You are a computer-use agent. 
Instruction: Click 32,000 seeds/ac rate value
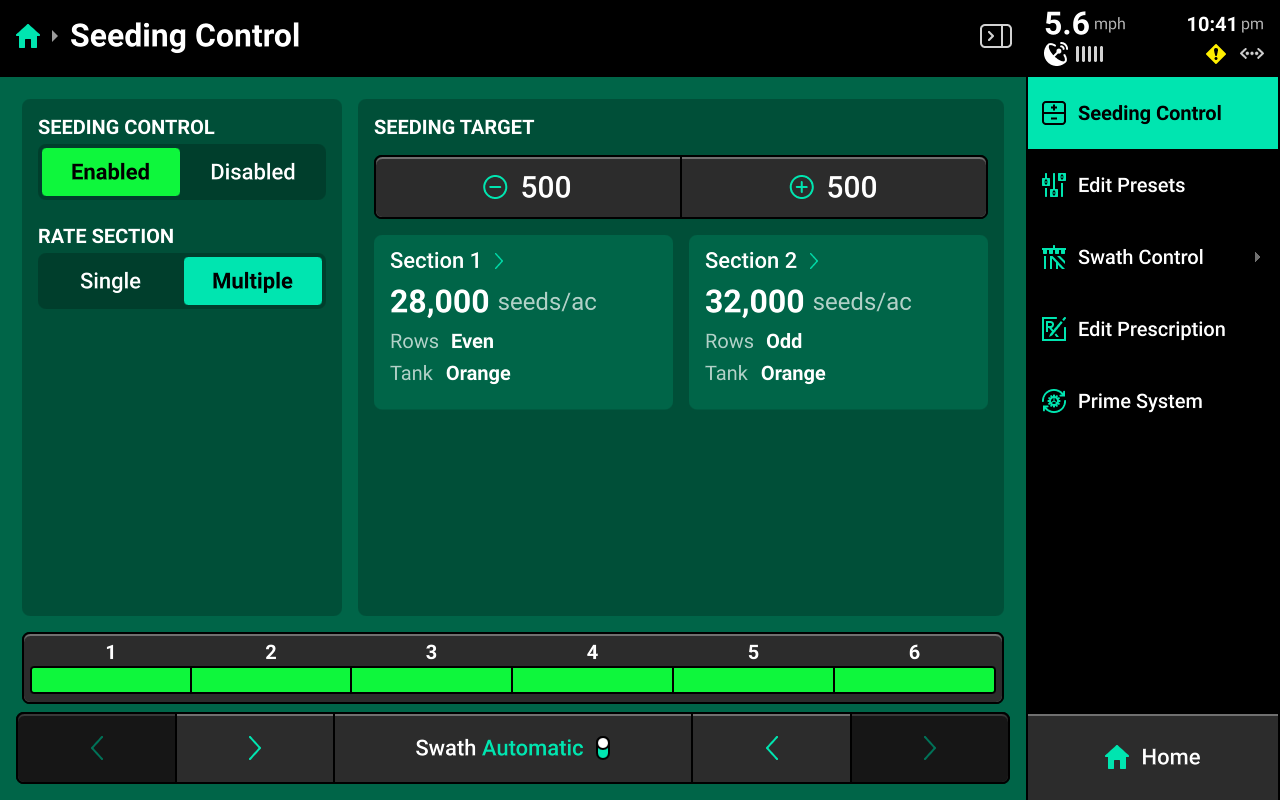[x=808, y=301]
